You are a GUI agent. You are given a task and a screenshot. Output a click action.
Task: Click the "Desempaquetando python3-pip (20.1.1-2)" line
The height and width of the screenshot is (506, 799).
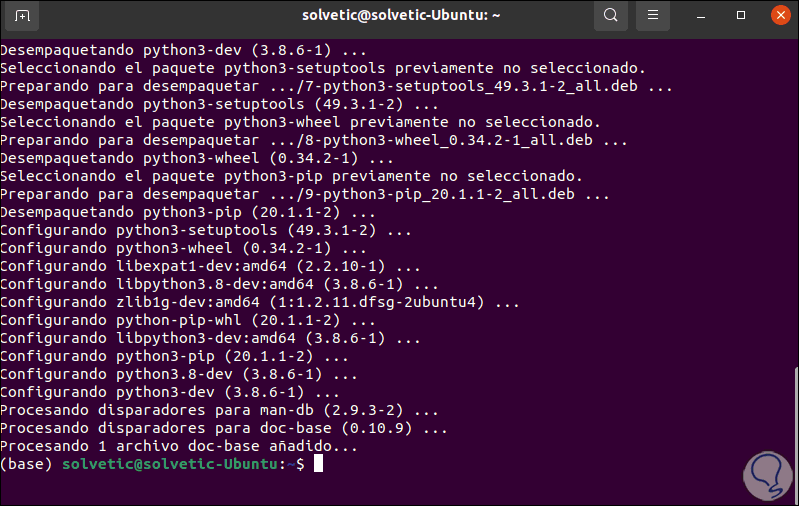pos(188,212)
